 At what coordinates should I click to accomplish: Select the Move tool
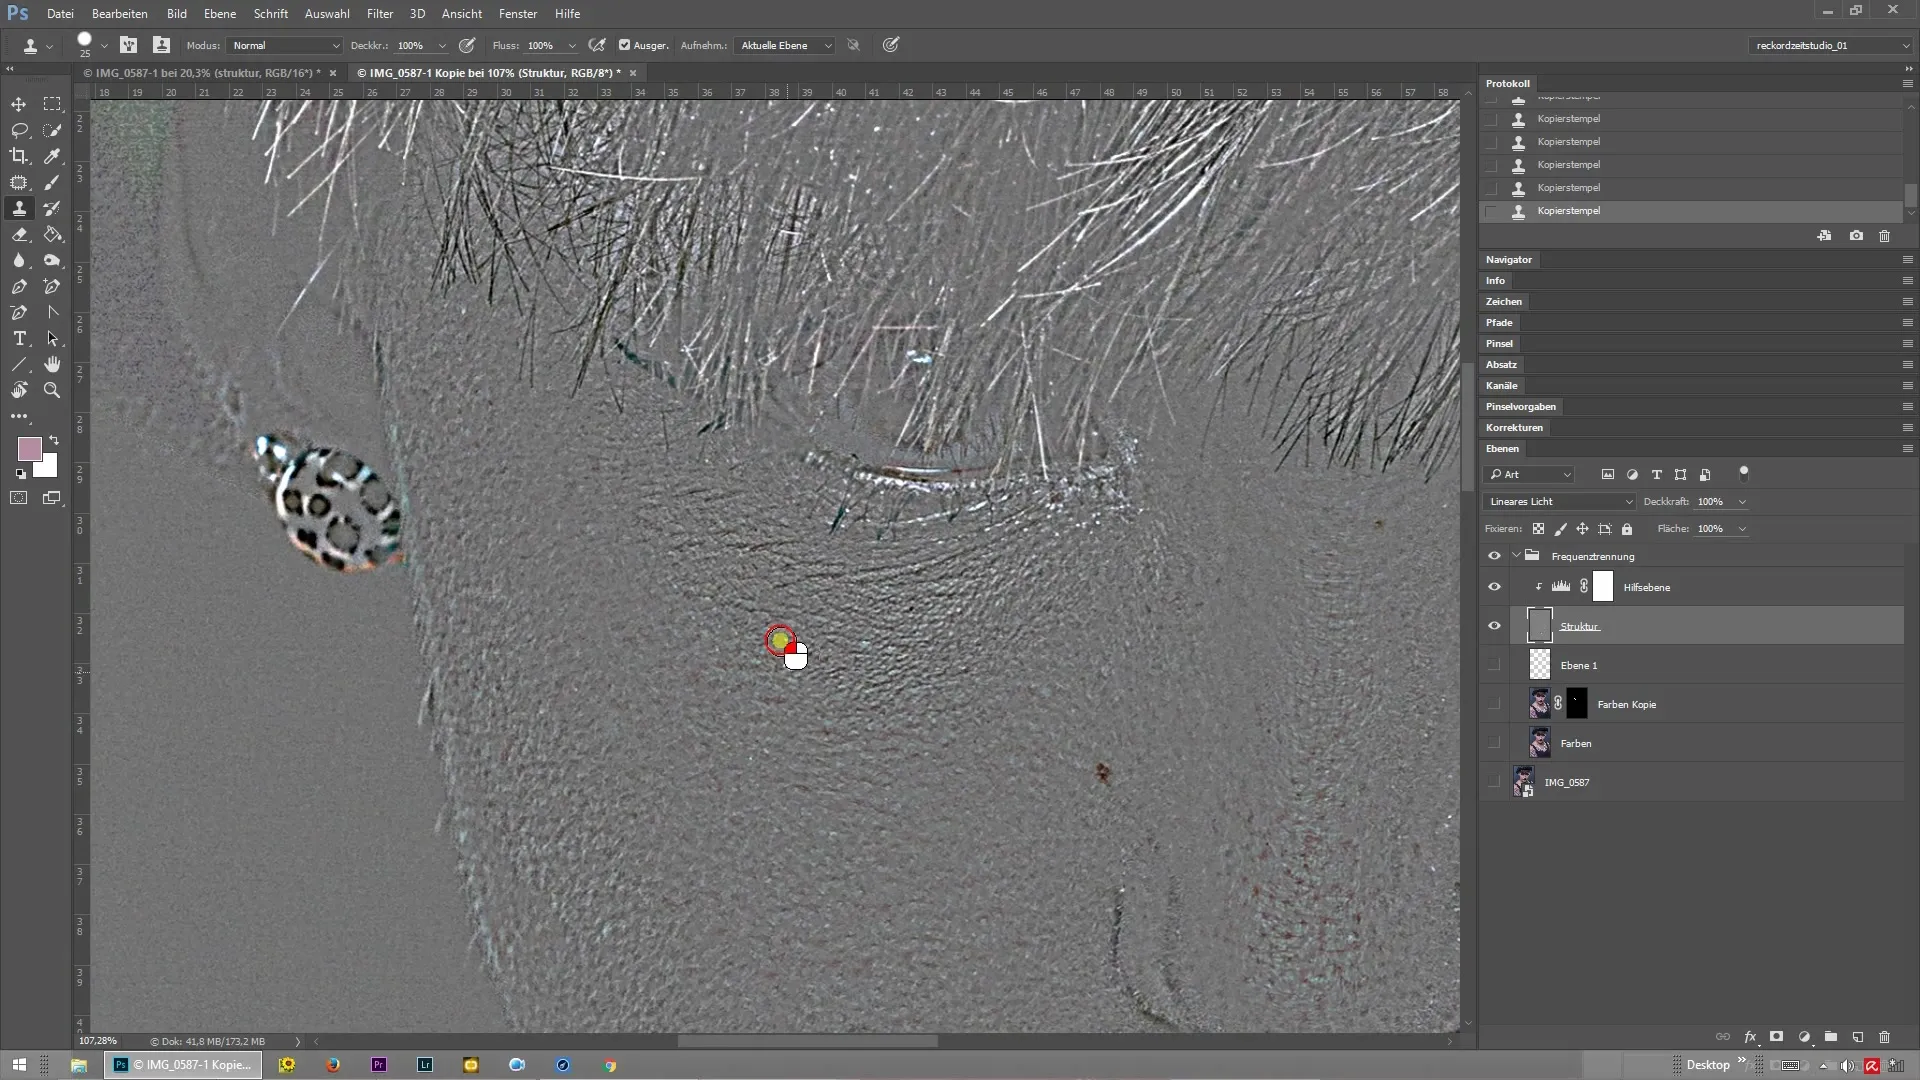(19, 104)
